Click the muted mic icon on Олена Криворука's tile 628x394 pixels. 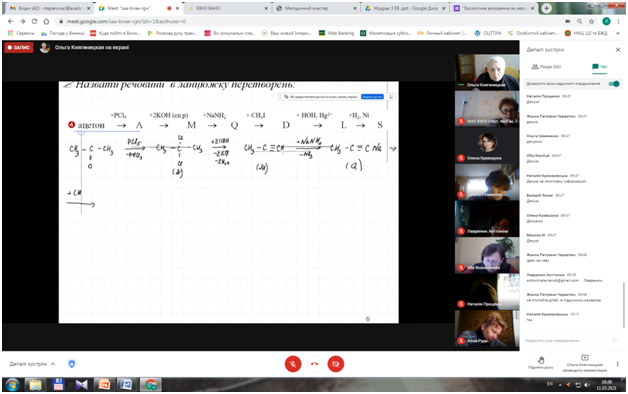461,158
